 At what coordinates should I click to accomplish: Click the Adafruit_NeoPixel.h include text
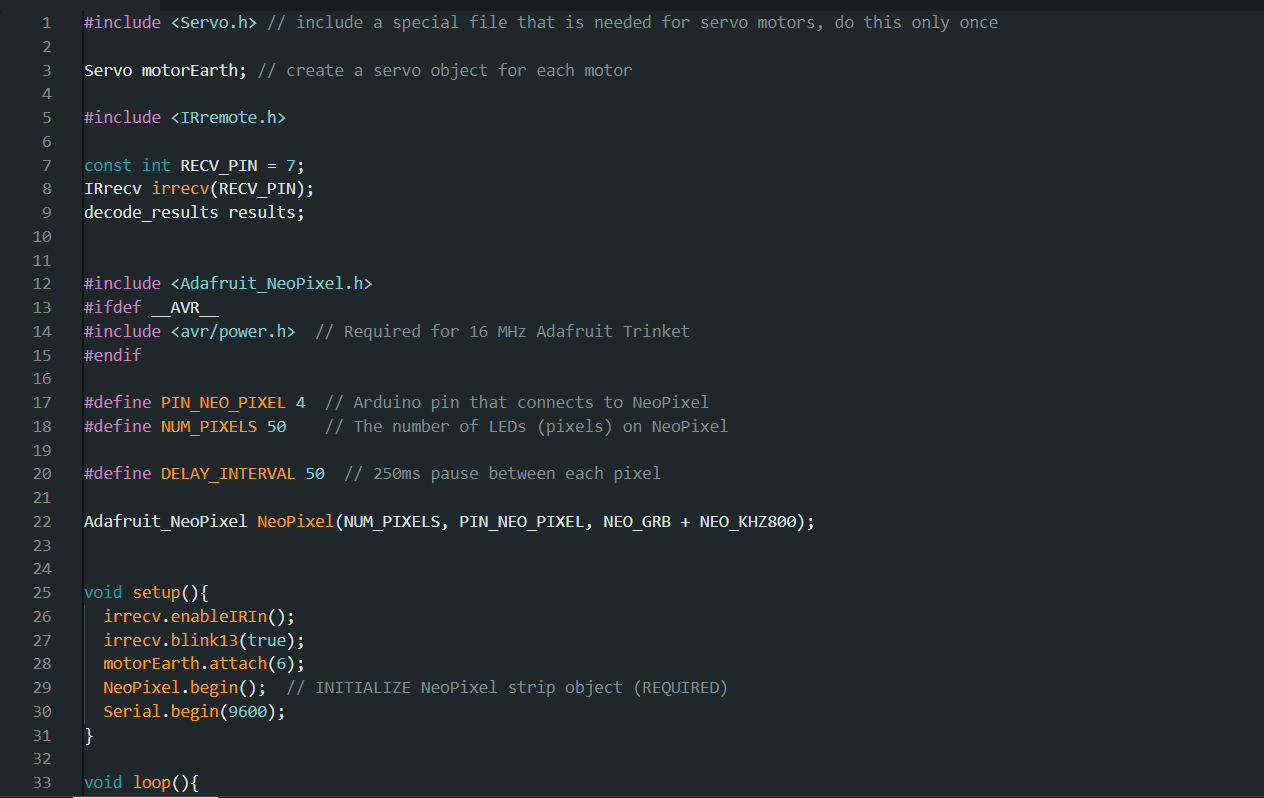click(x=271, y=284)
